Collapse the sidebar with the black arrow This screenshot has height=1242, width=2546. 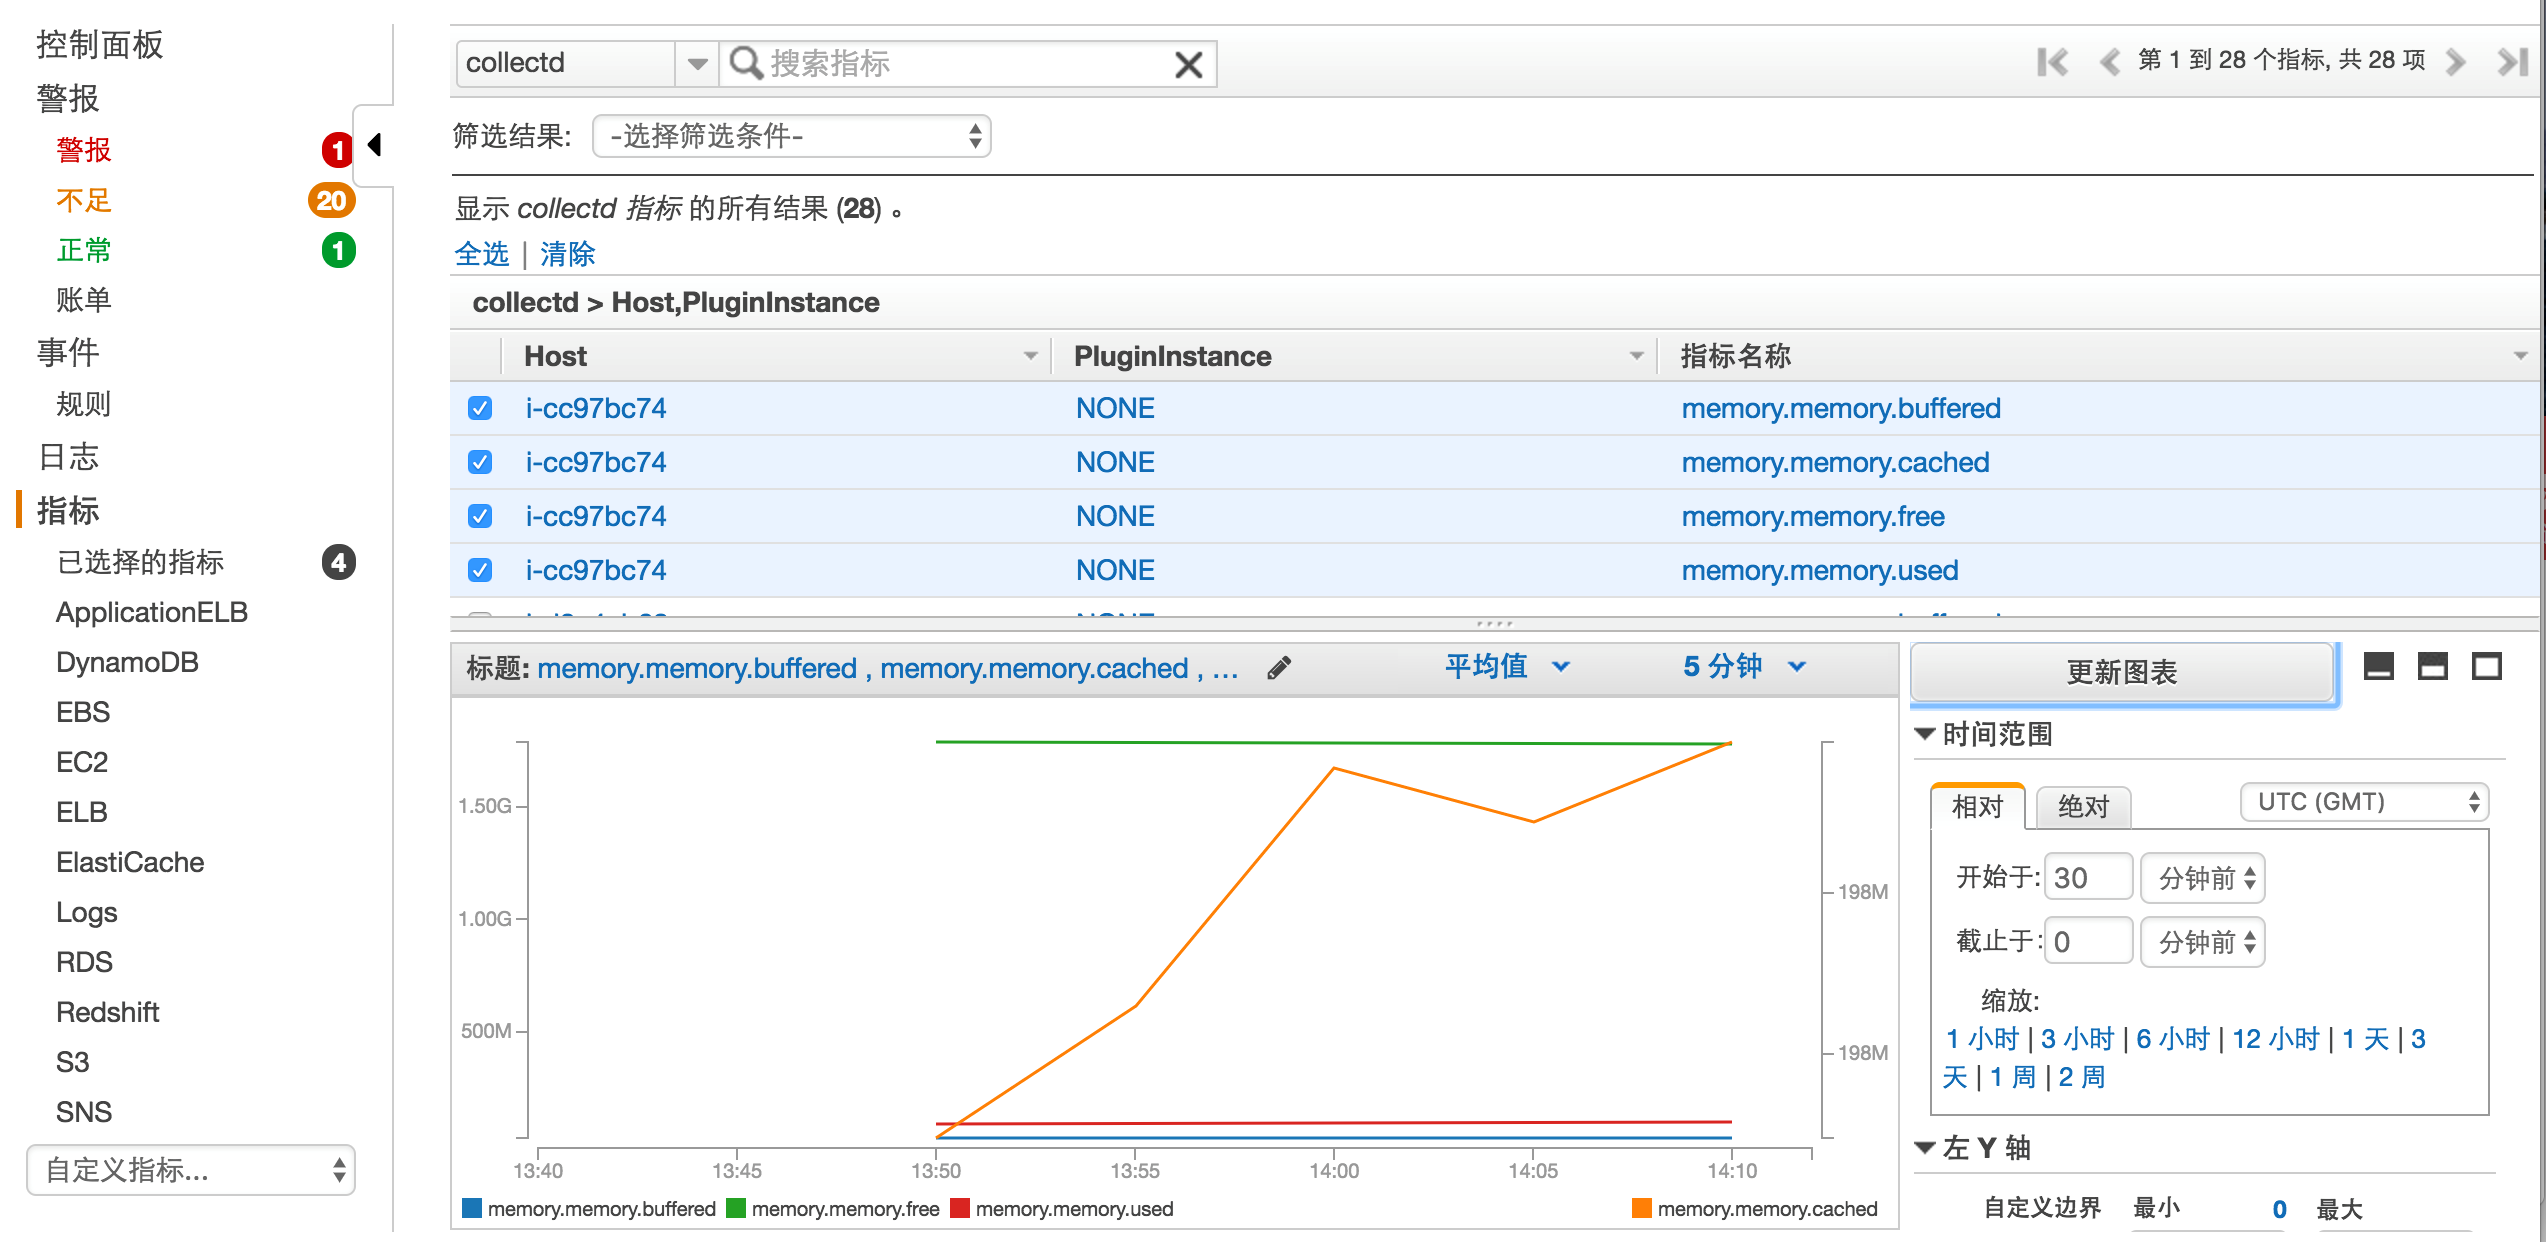[375, 145]
